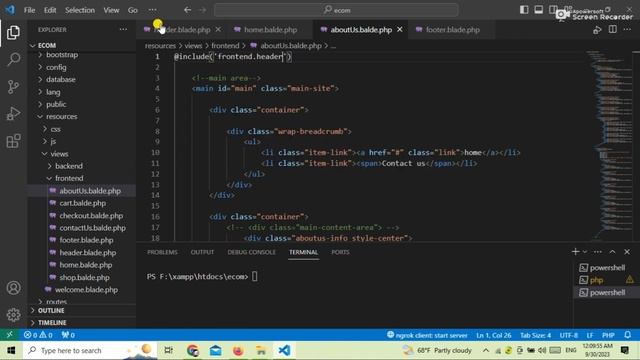
Task: Open Manage gear menu
Action: (x=13, y=315)
